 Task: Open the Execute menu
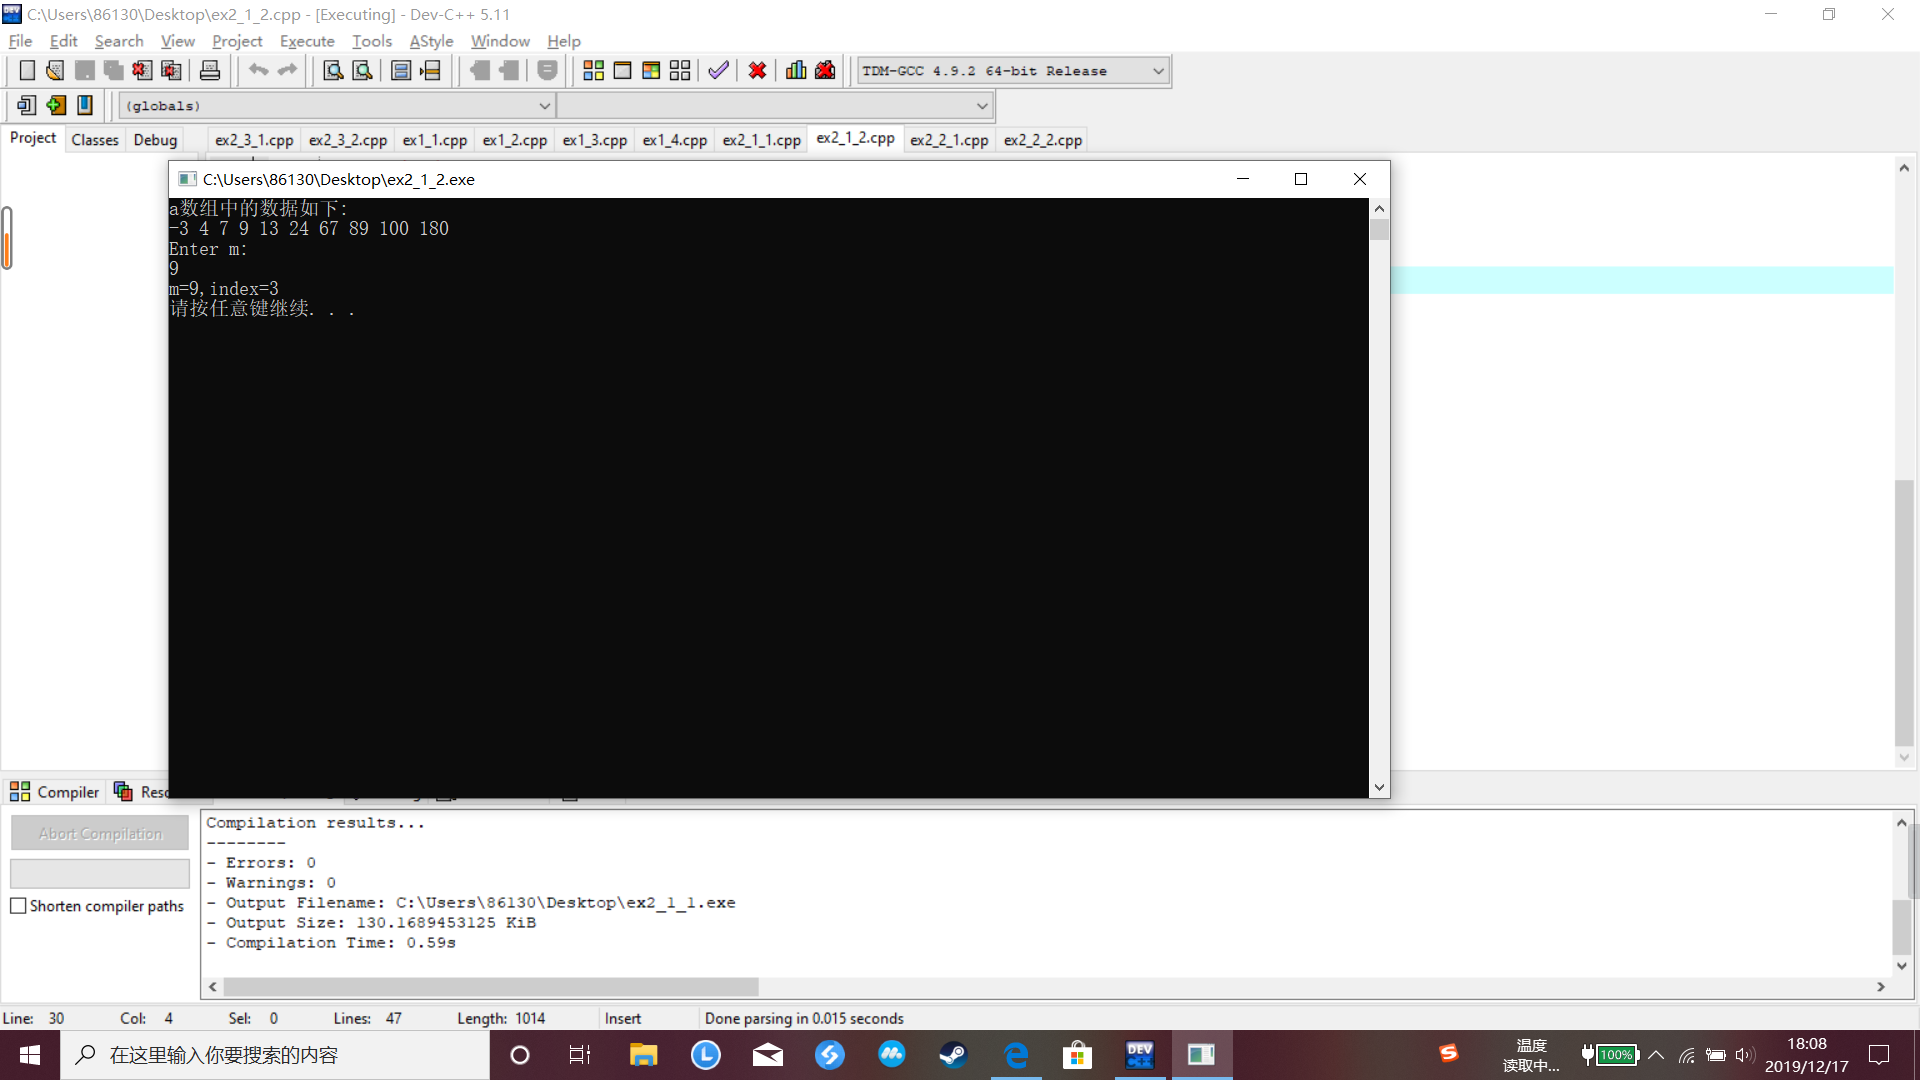306,41
